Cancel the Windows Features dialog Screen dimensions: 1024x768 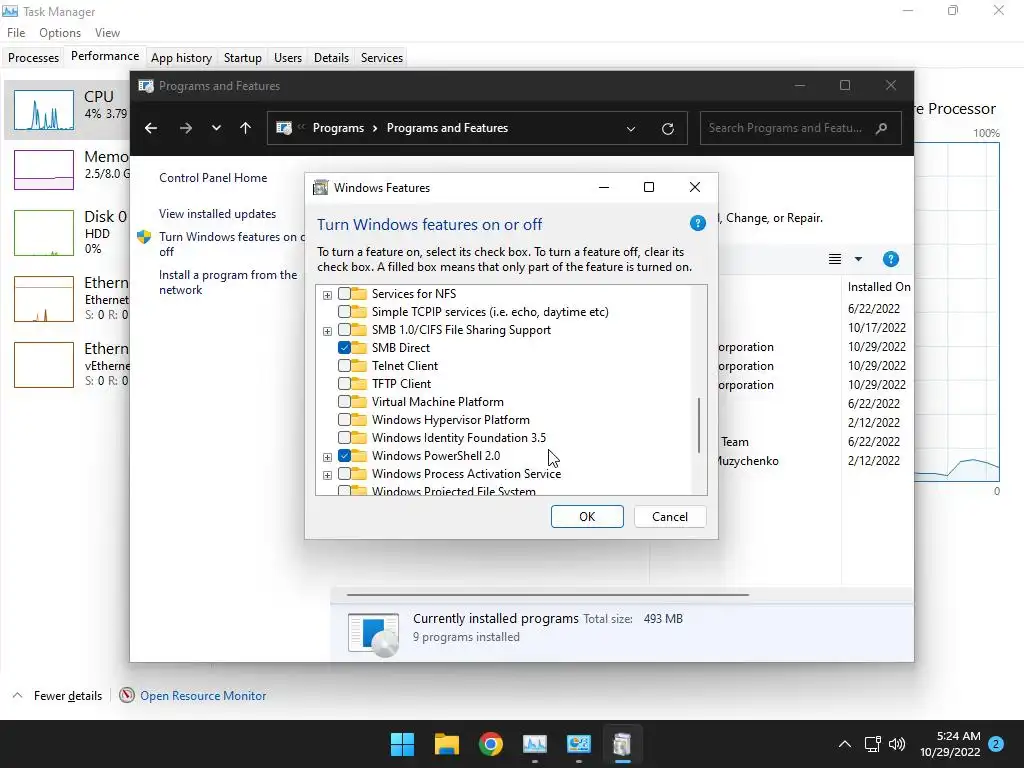click(670, 517)
